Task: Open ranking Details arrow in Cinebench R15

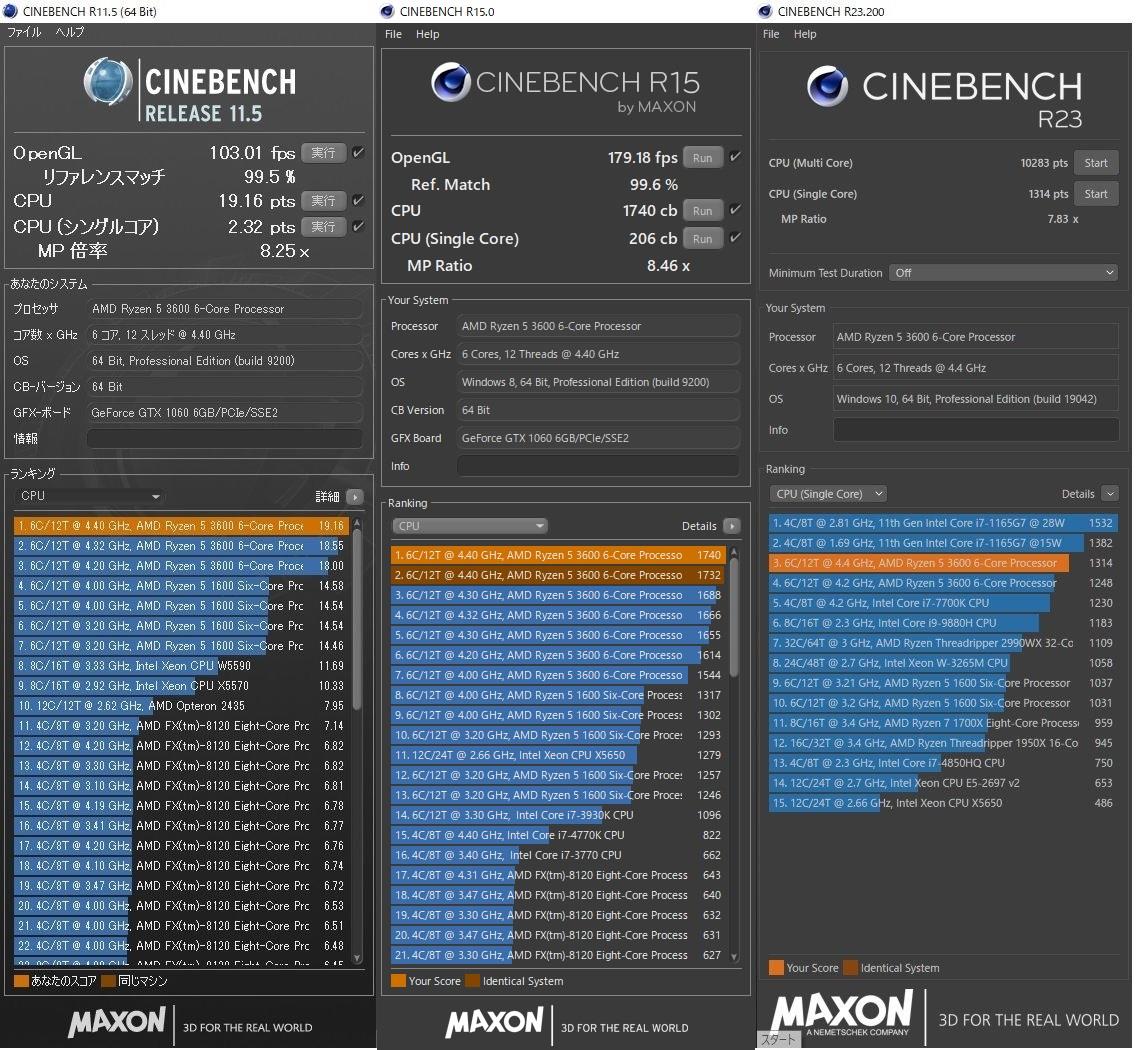Action: pos(732,526)
